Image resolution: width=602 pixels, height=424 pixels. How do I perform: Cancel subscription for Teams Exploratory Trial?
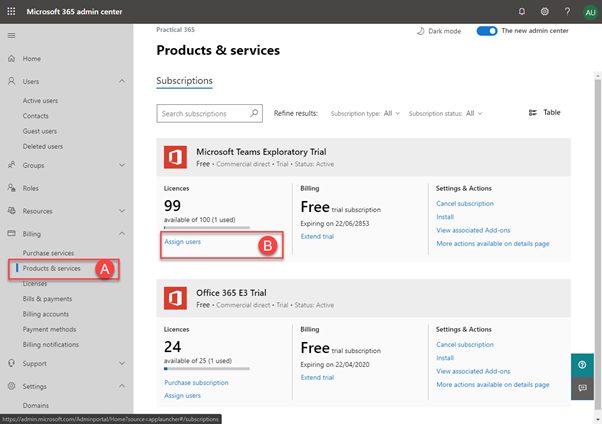[465, 204]
